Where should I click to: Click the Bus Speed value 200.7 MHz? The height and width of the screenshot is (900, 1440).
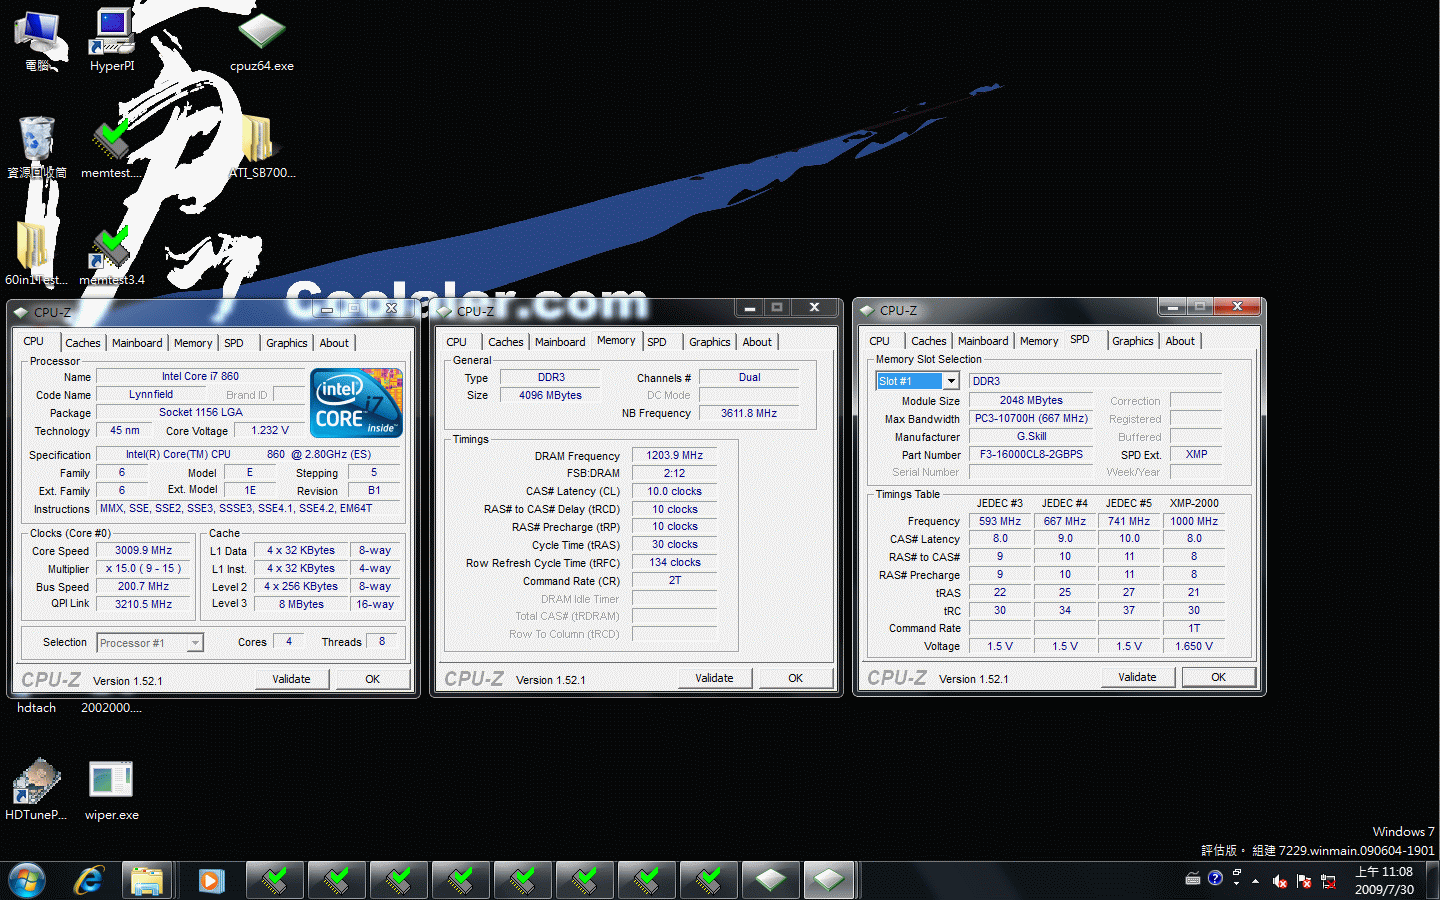coord(143,587)
